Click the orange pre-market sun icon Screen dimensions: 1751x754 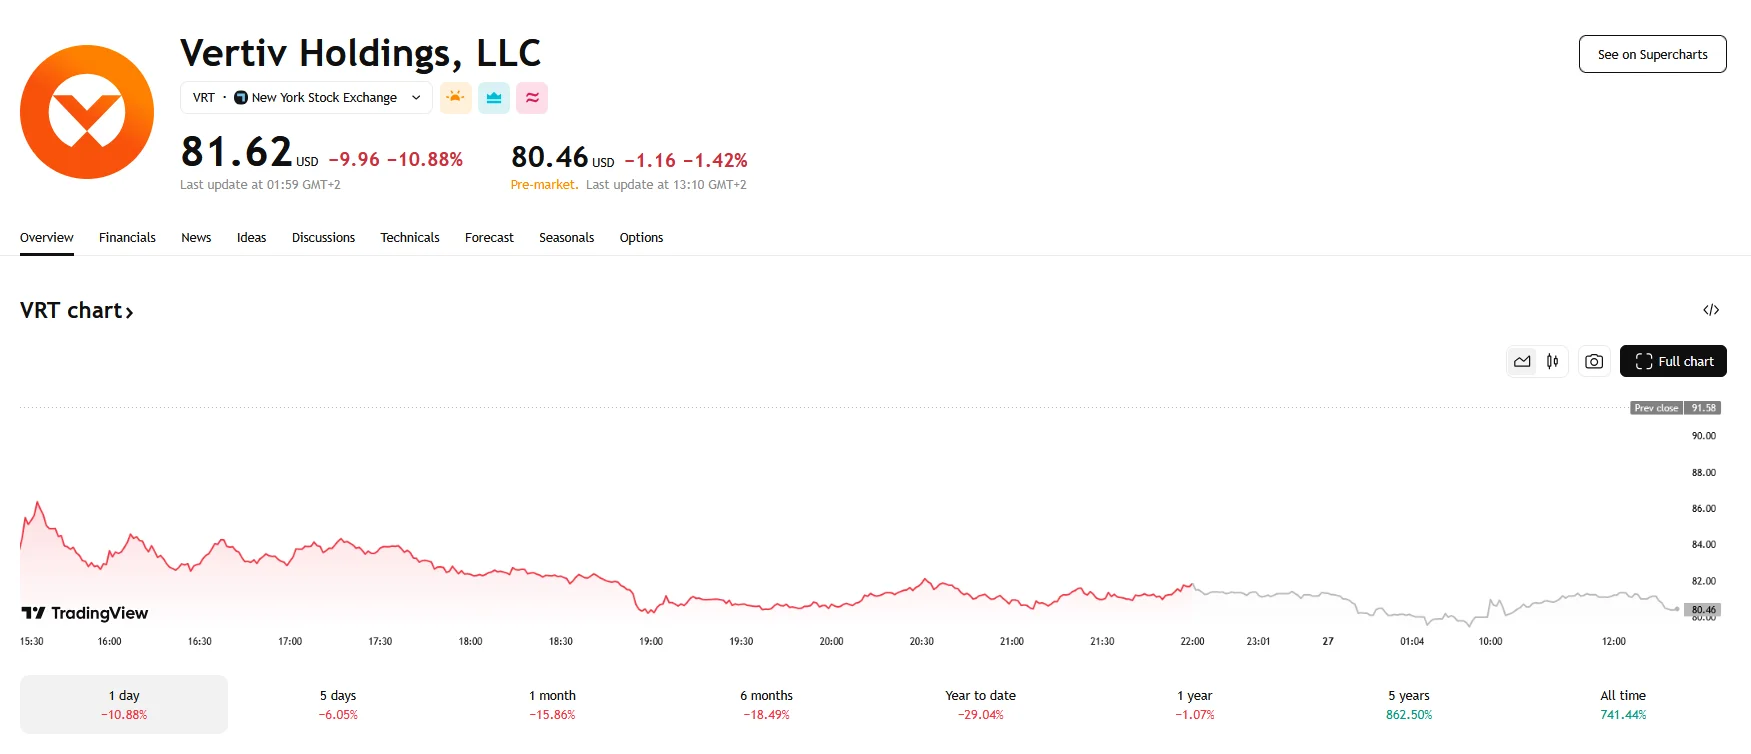tap(456, 98)
